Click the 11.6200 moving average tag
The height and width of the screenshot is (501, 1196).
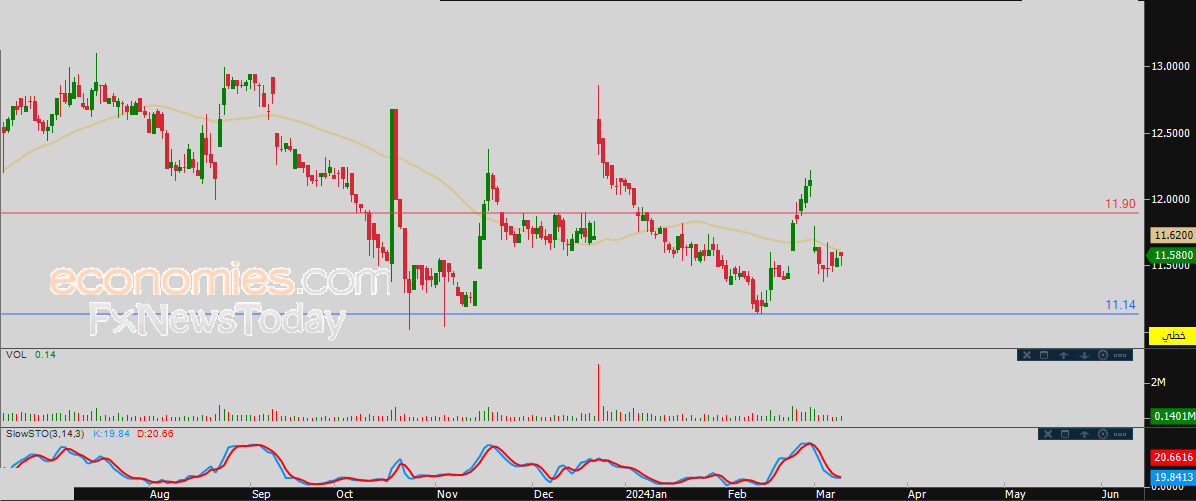click(1175, 236)
